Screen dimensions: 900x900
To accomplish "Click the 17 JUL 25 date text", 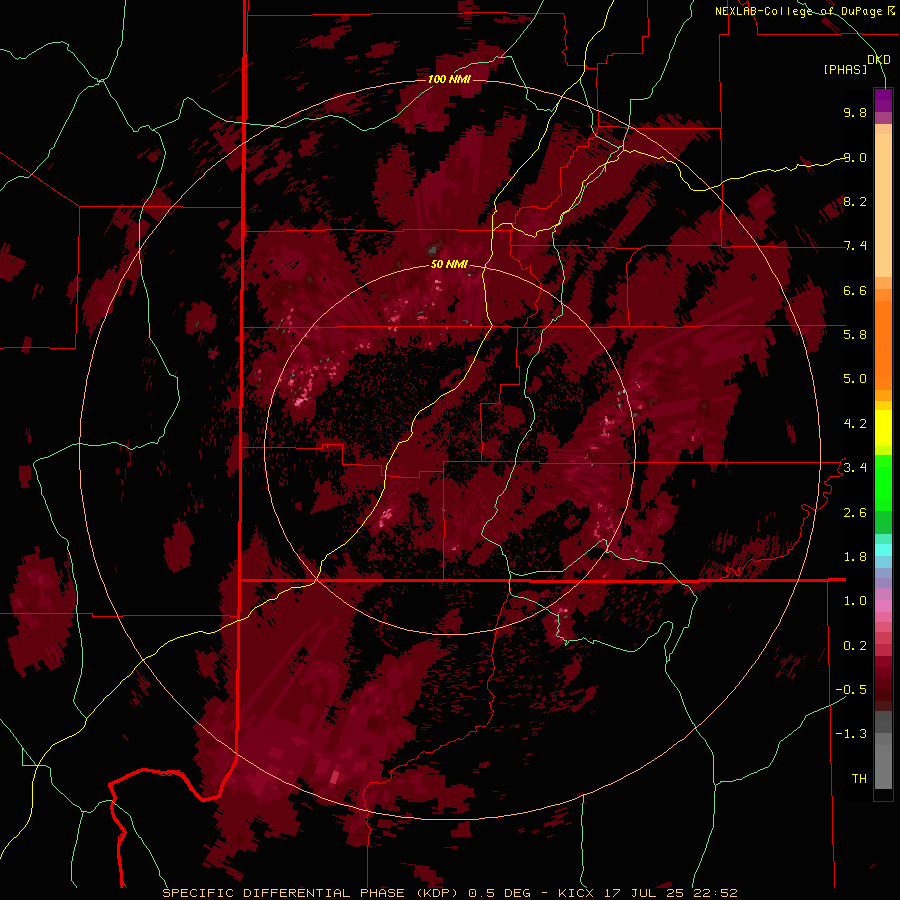I will (643, 893).
